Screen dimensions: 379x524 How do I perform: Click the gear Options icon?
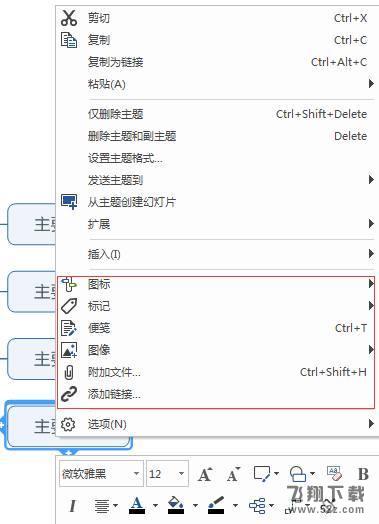click(x=68, y=424)
